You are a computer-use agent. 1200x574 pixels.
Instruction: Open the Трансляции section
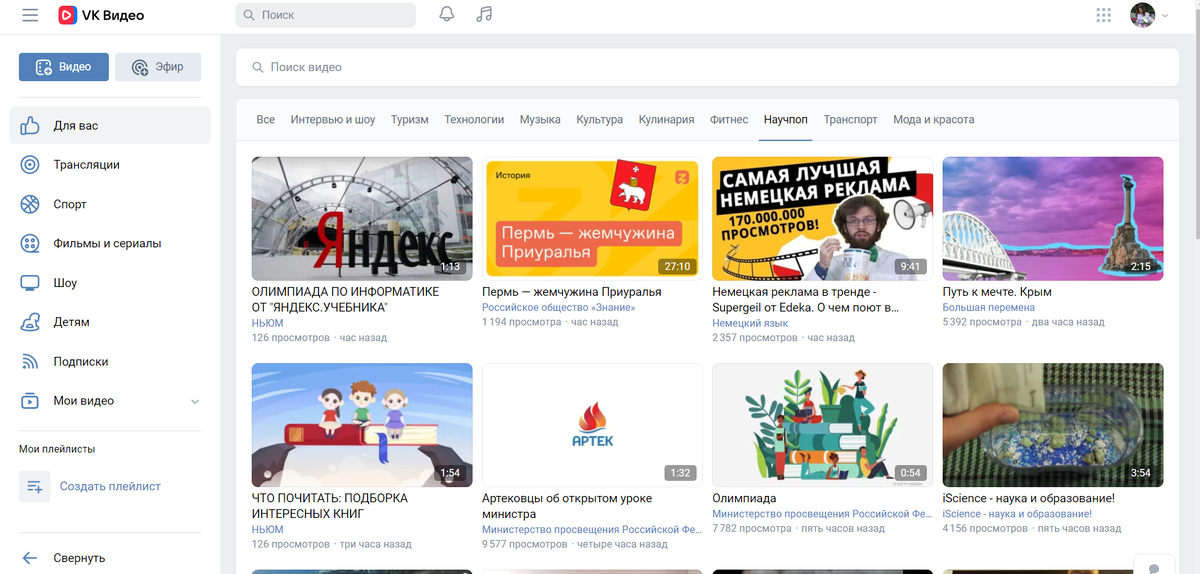coord(110,165)
